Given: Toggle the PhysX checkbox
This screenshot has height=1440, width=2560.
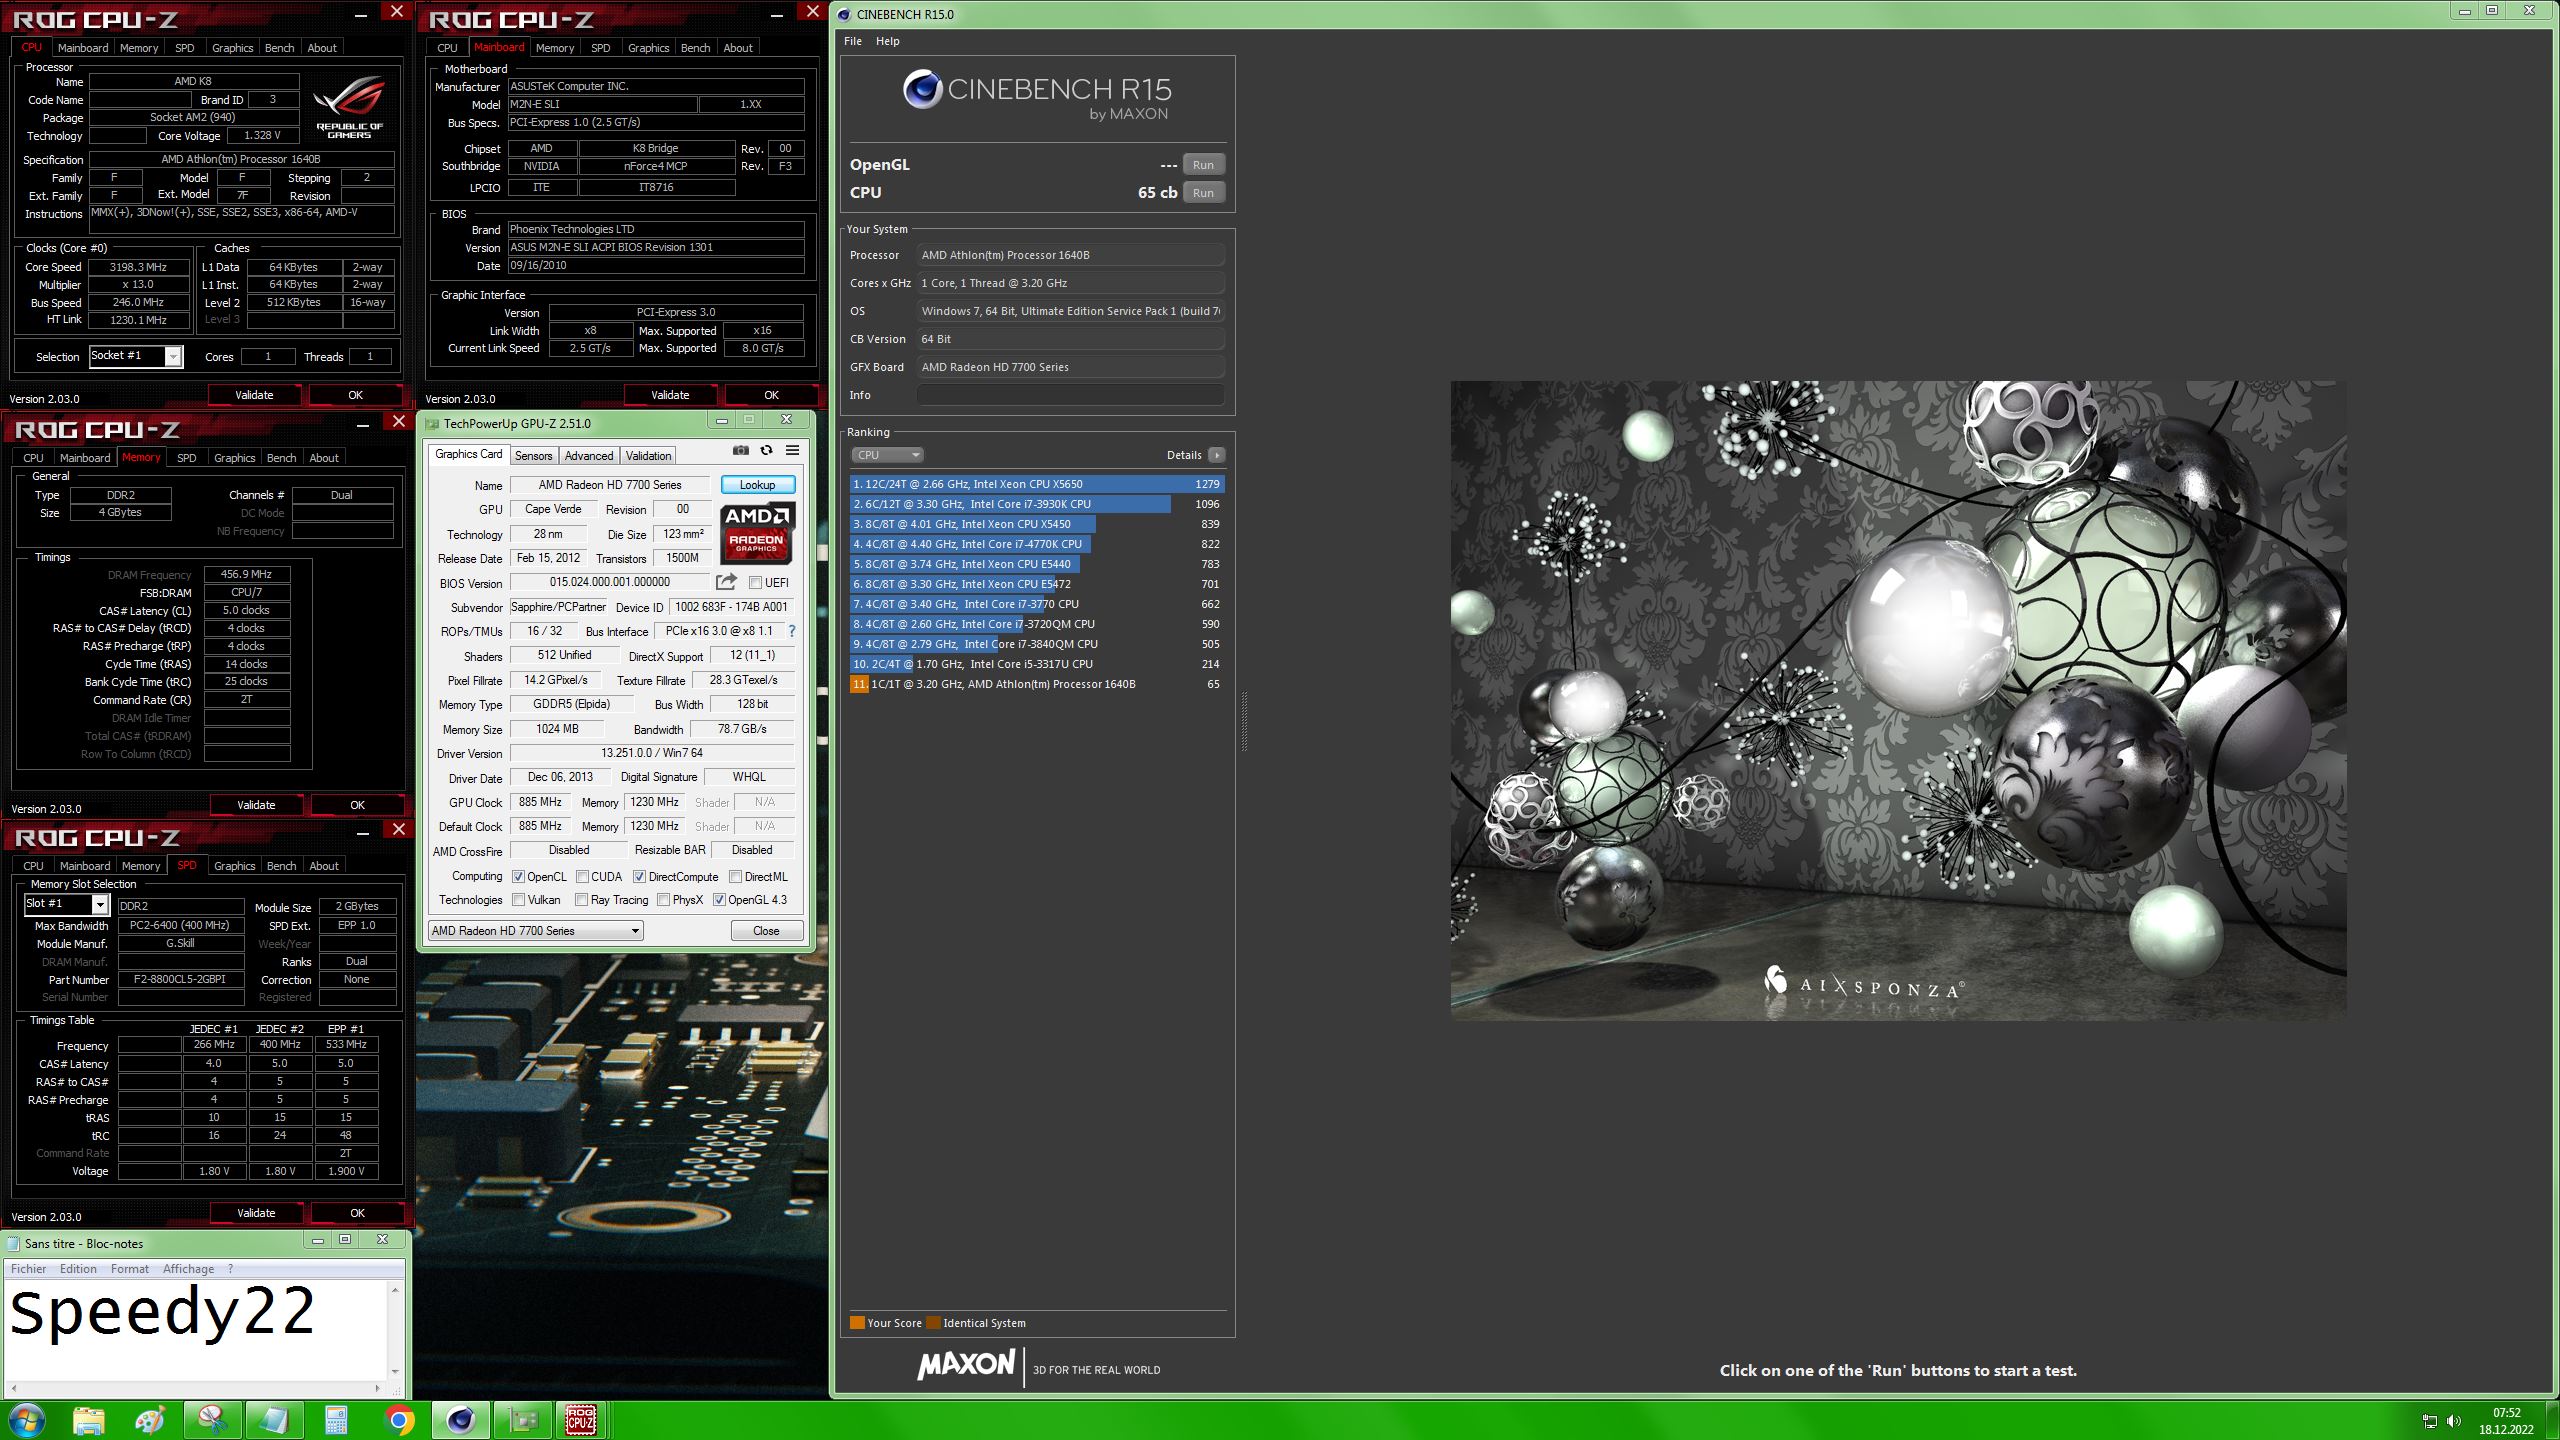Looking at the screenshot, I should click(x=663, y=899).
